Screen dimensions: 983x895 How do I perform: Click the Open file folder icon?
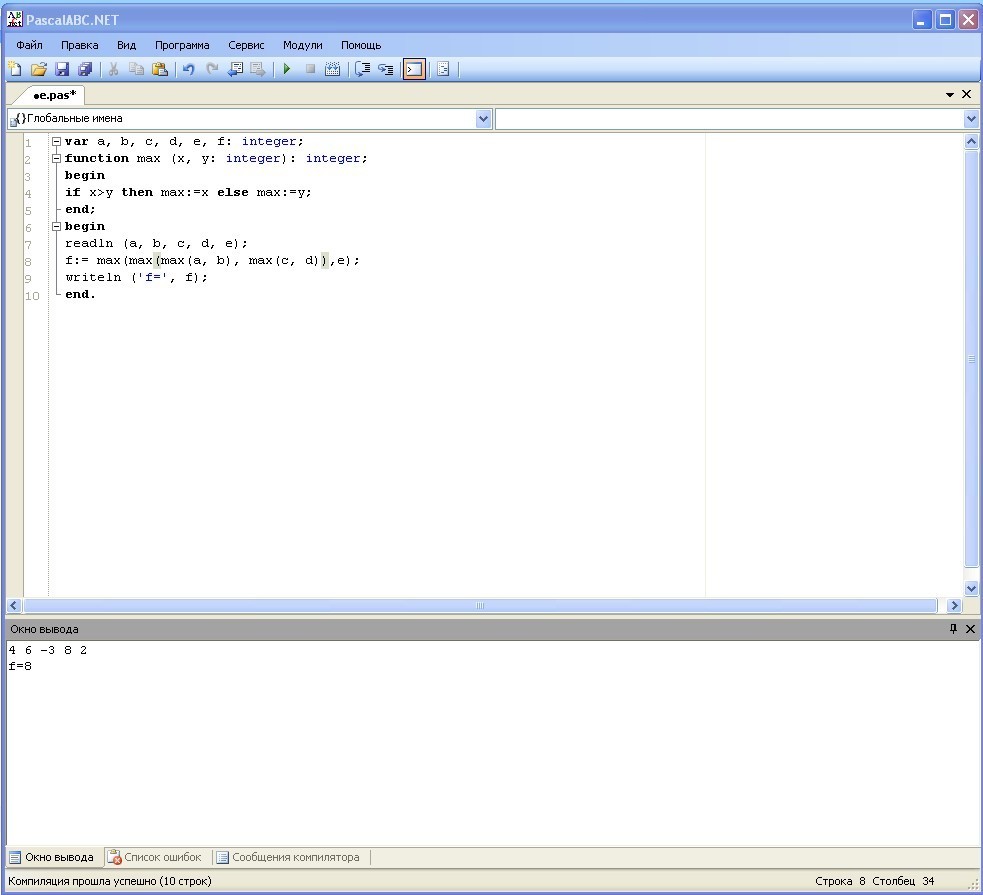pos(39,69)
